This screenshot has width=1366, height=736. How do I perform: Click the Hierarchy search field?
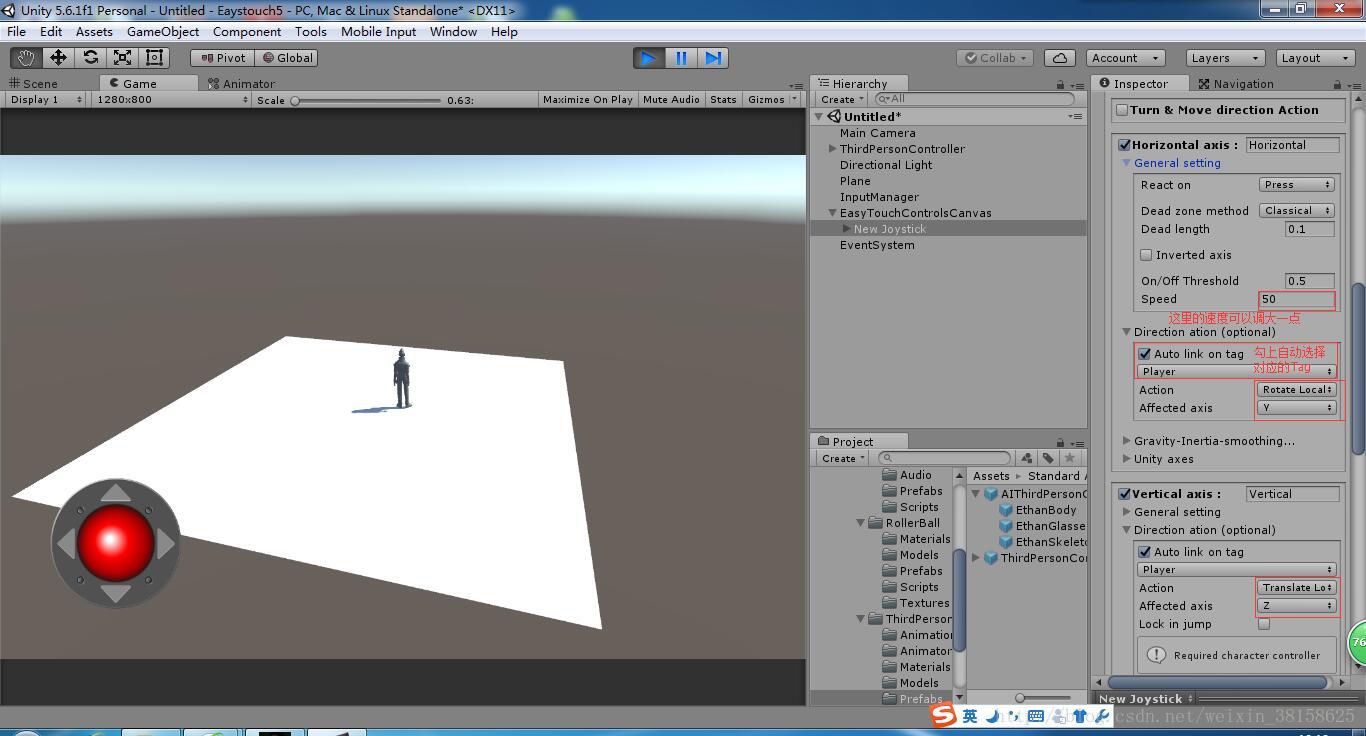coord(975,99)
